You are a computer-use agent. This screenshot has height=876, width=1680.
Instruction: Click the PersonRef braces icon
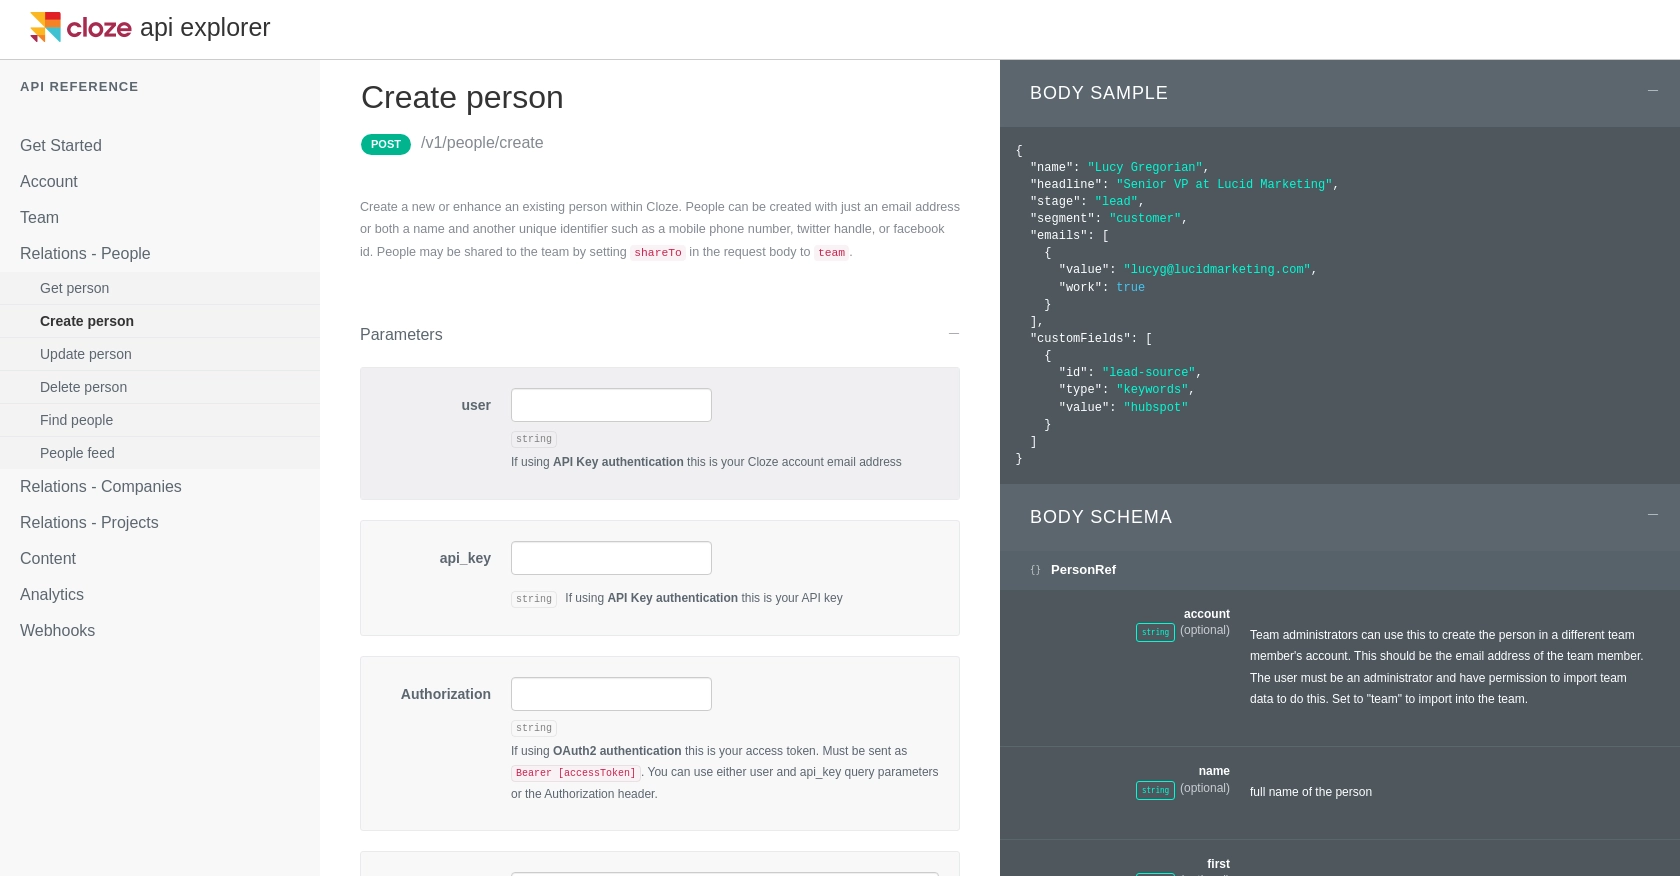tap(1035, 570)
